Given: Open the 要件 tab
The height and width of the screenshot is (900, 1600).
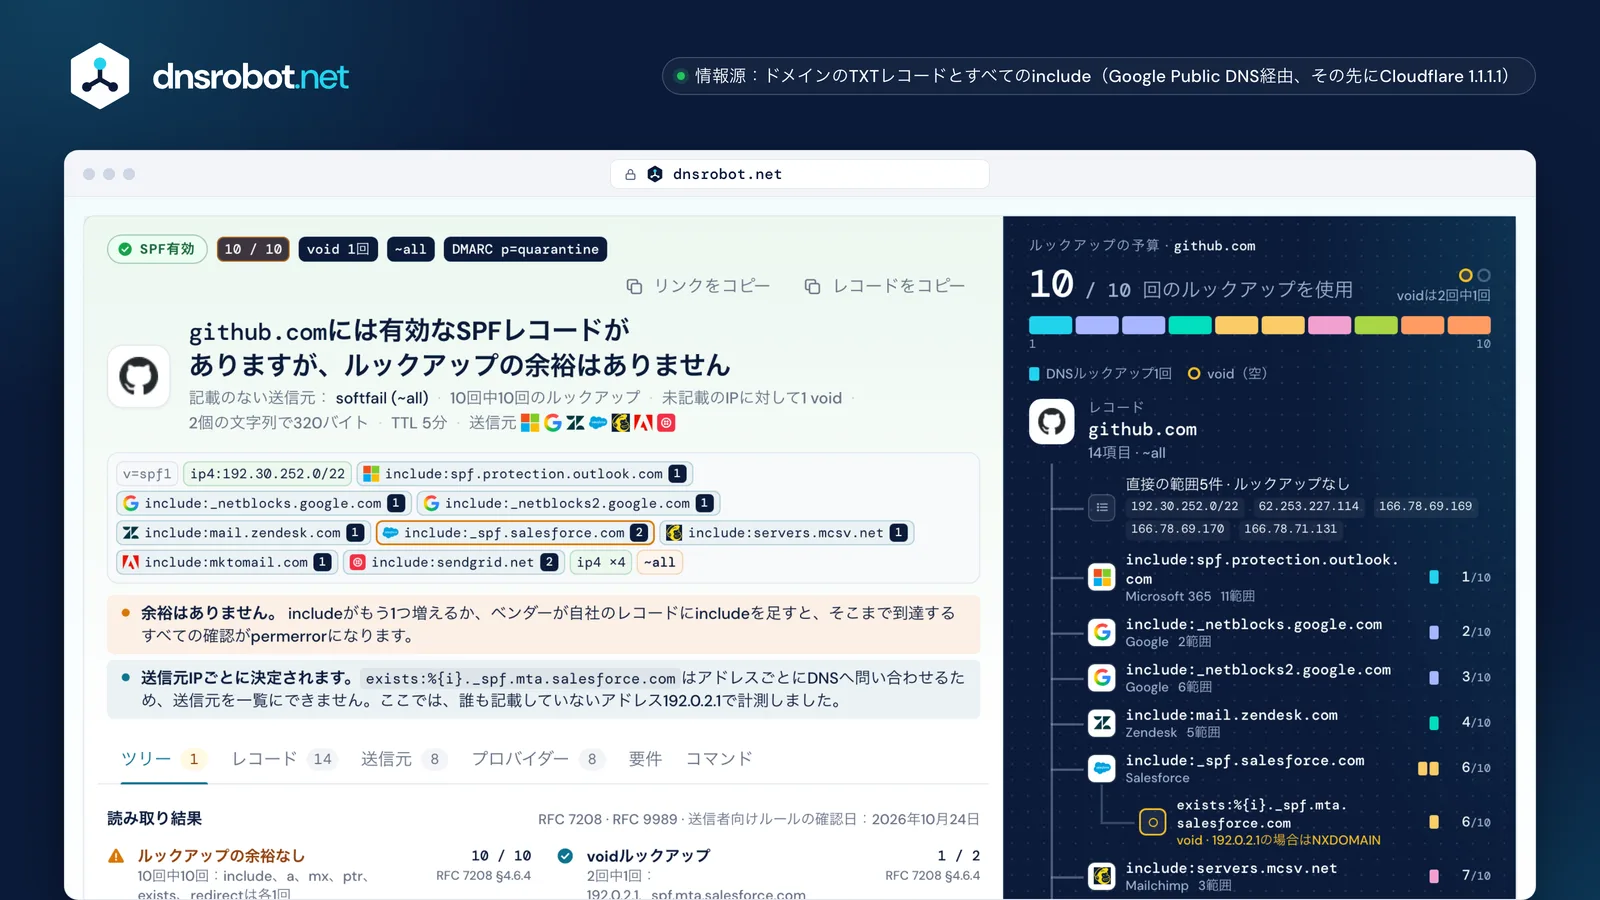Looking at the screenshot, I should pyautogui.click(x=645, y=759).
